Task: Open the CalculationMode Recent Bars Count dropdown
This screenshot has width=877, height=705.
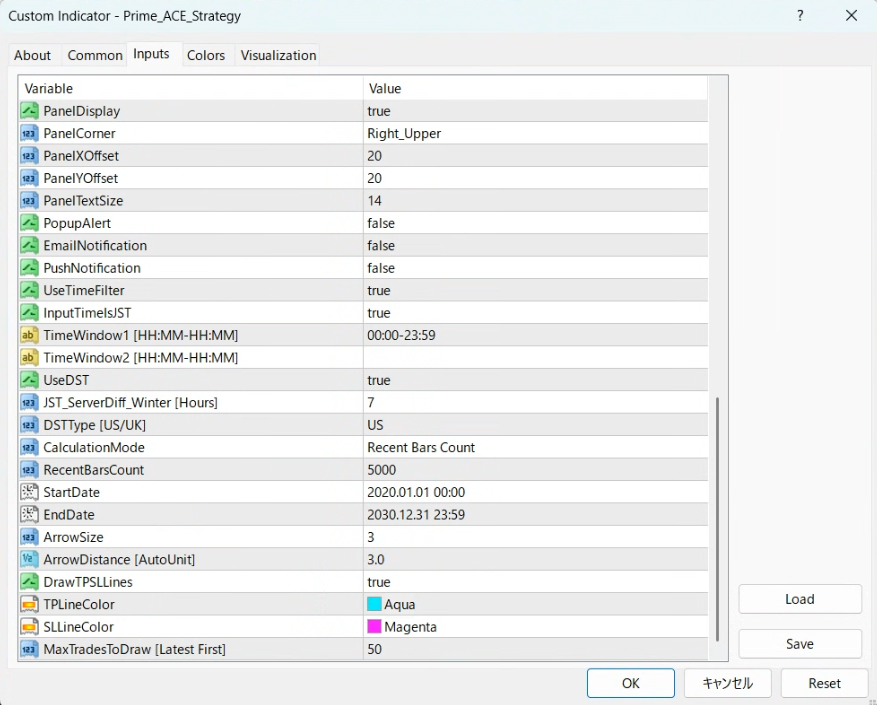Action: (x=535, y=447)
